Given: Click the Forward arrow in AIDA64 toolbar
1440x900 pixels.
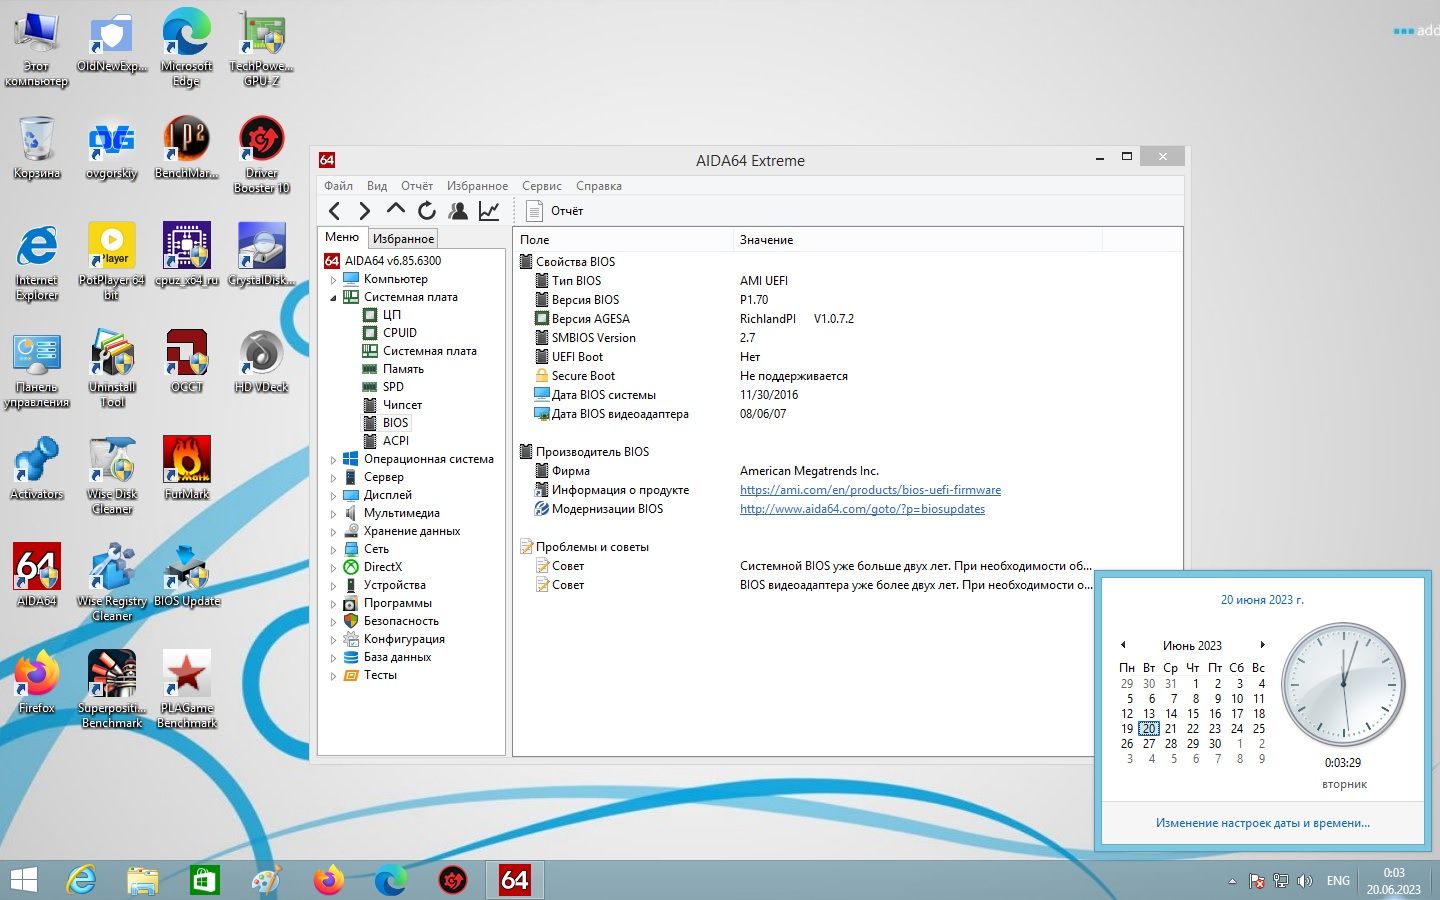Looking at the screenshot, I should point(364,211).
